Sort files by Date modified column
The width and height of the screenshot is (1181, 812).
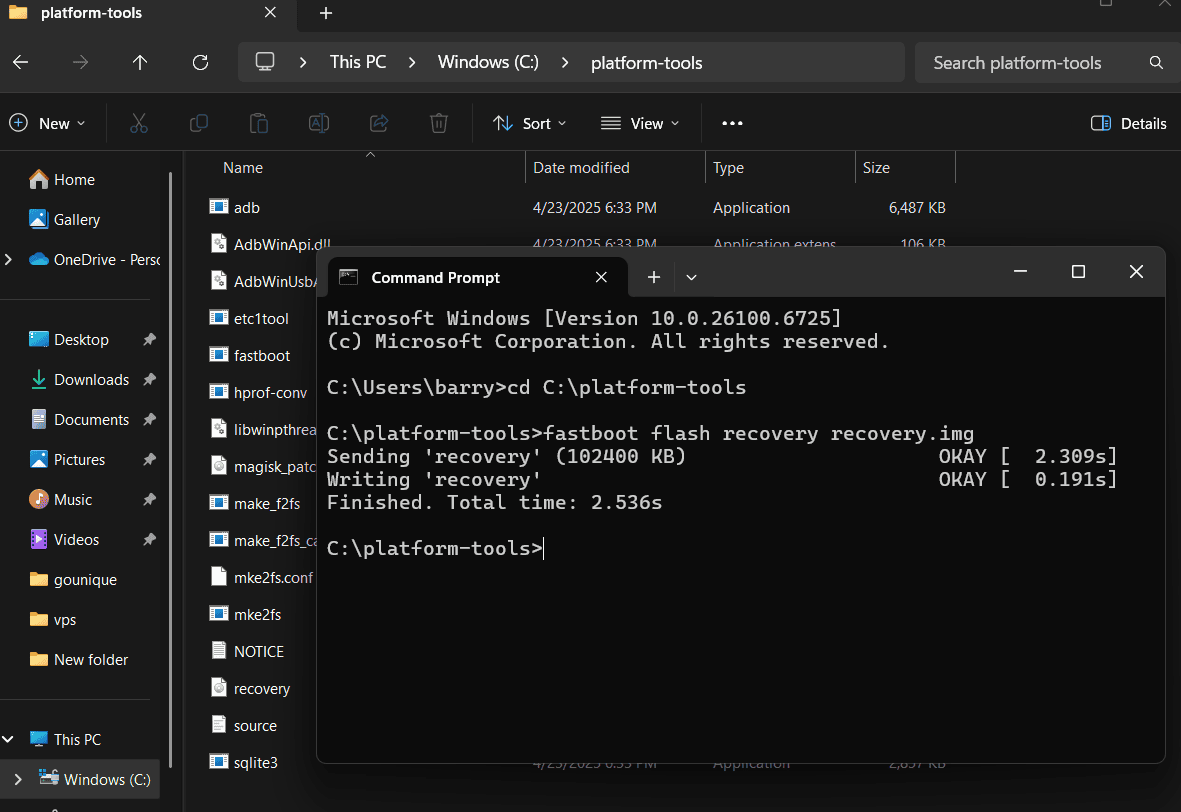581,168
